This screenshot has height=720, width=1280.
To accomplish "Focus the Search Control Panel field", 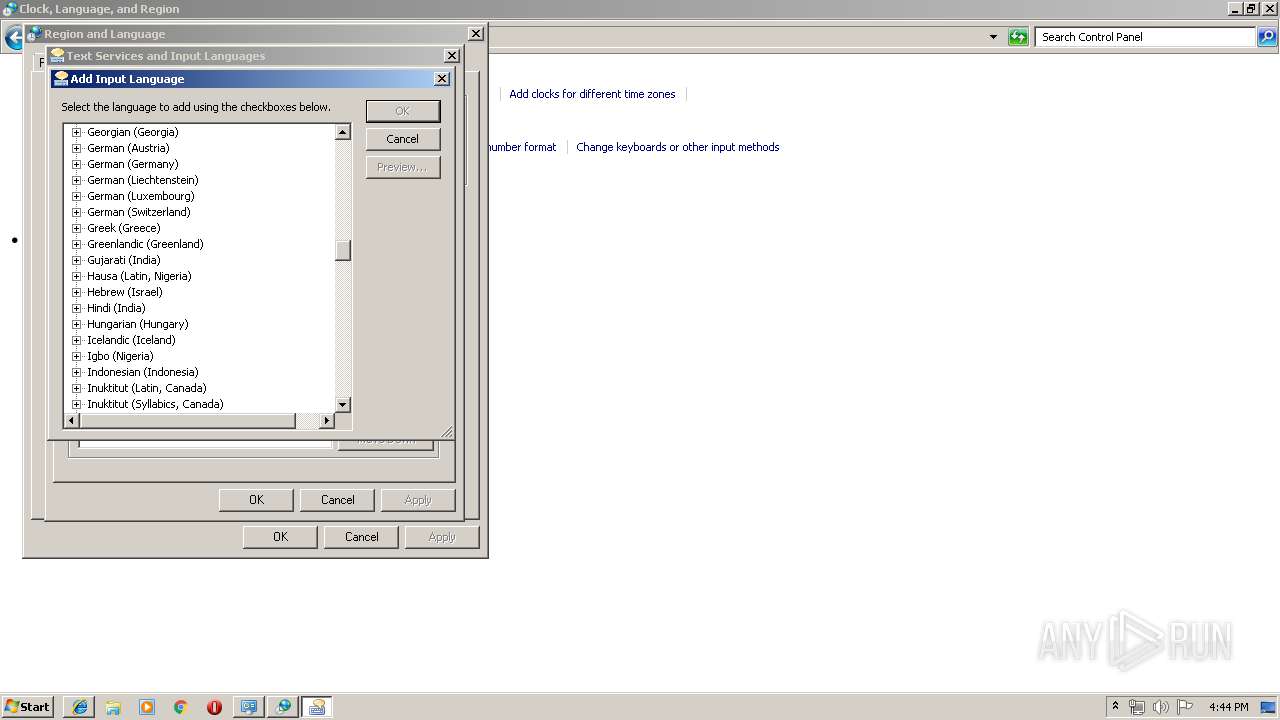I will 1146,37.
